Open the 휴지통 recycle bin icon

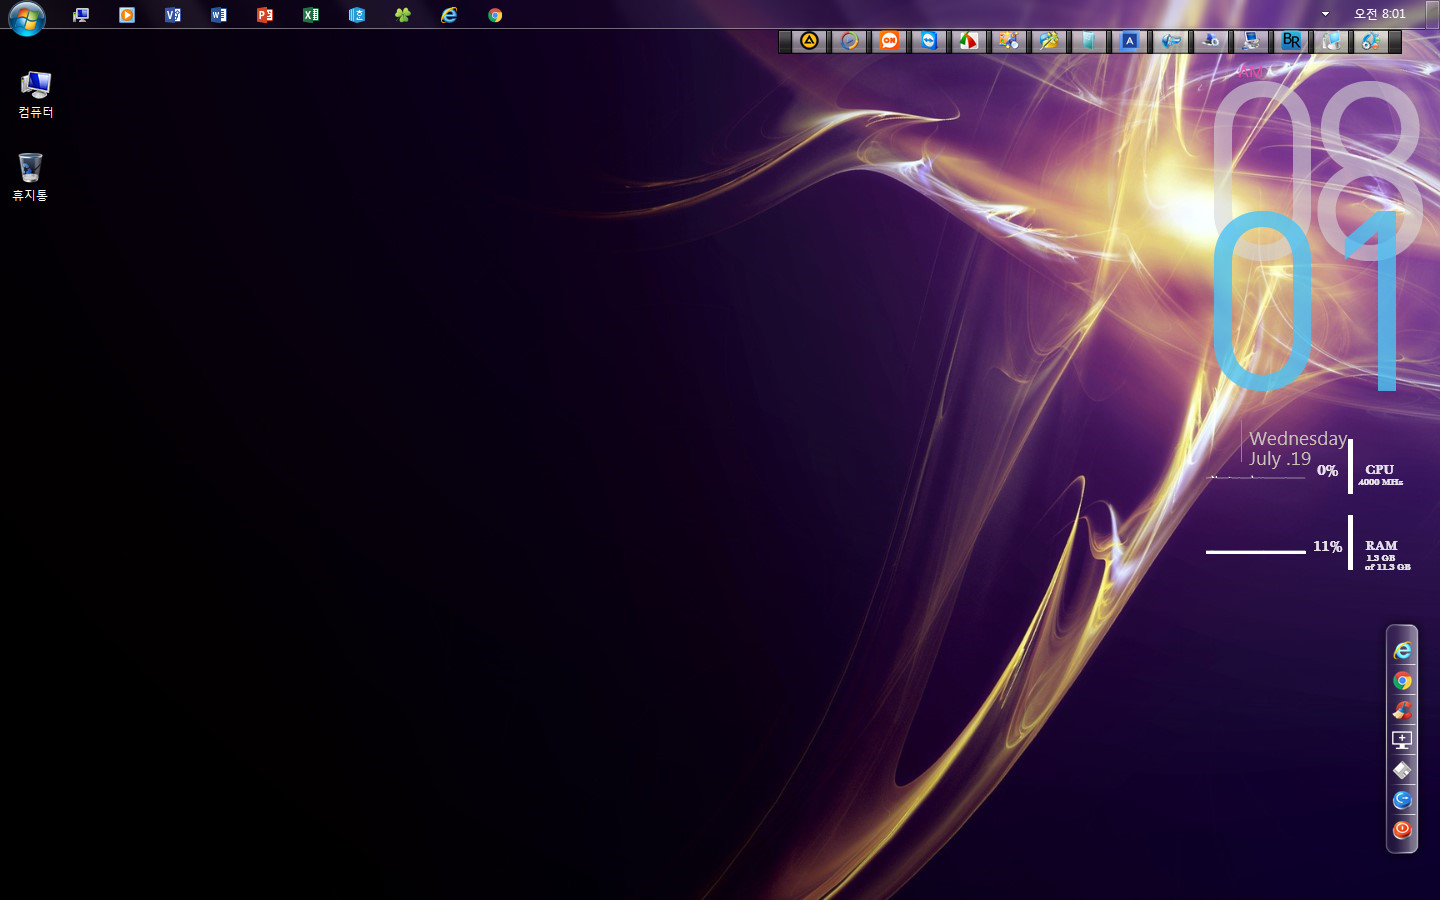[30, 177]
